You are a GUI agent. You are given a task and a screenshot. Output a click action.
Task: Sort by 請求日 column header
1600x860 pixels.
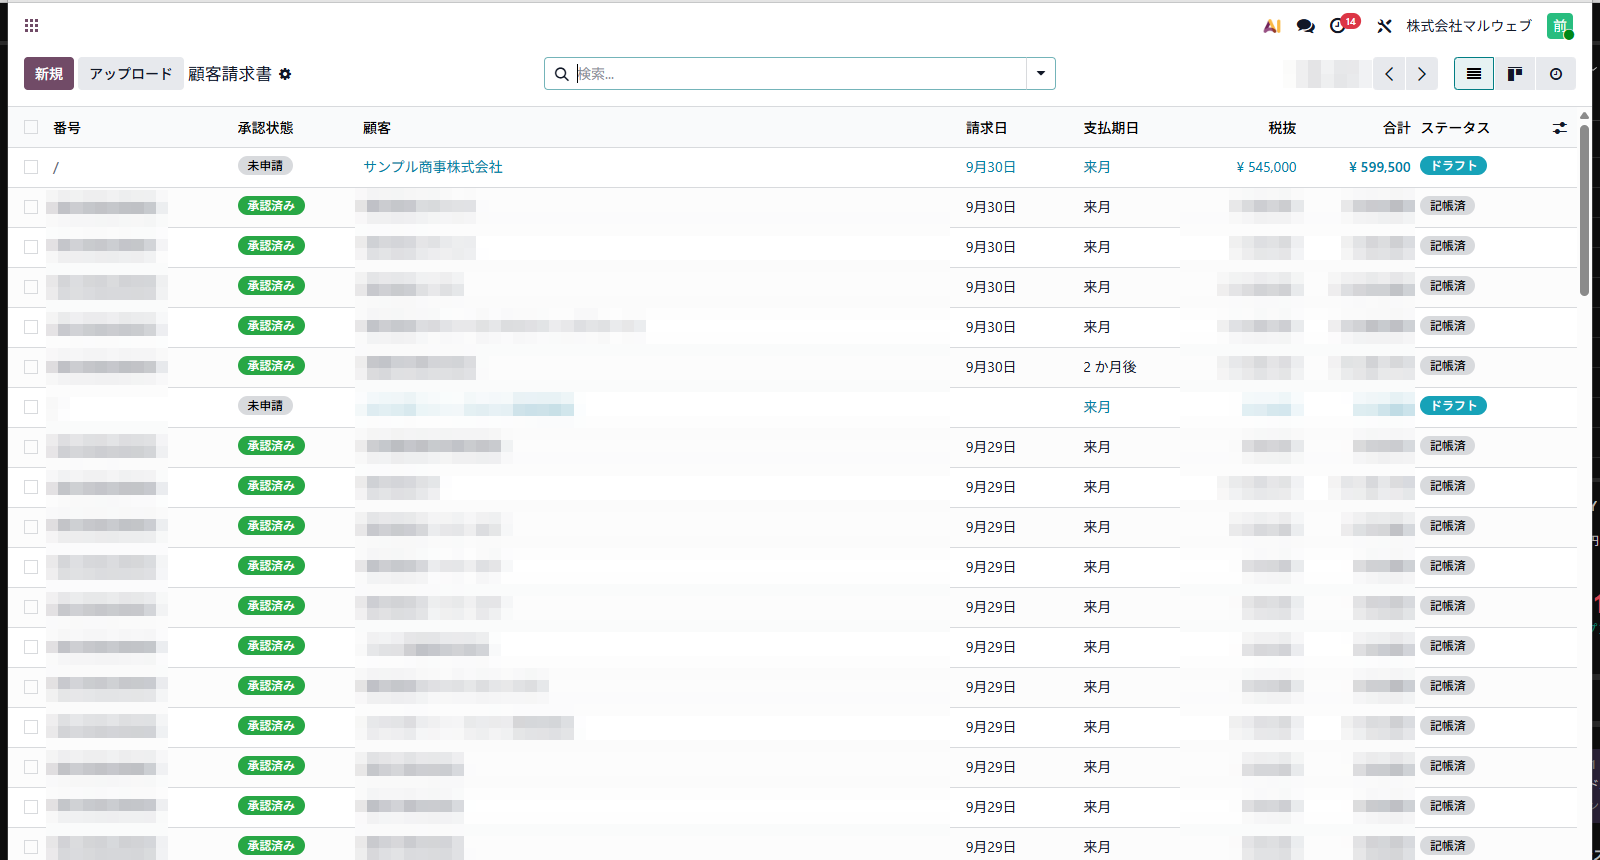[x=986, y=128]
